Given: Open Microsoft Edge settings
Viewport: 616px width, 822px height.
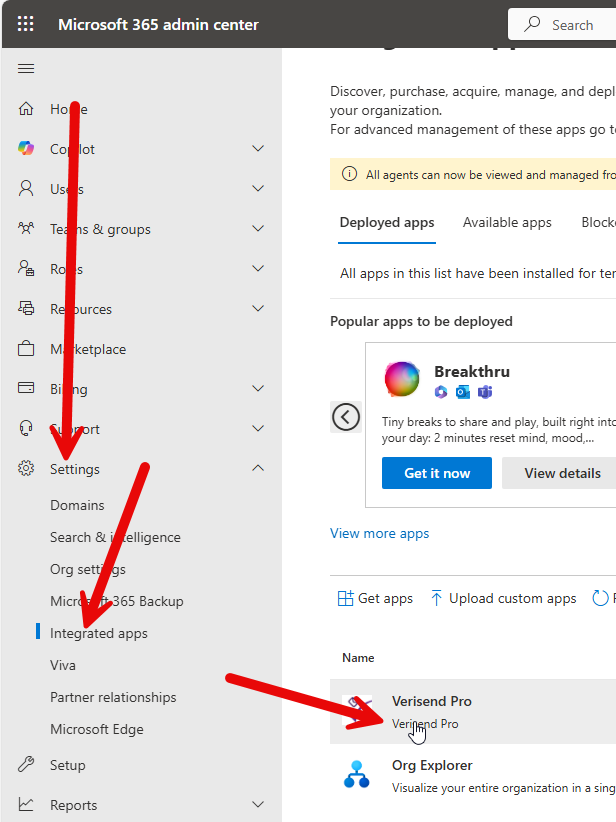Looking at the screenshot, I should click(x=96, y=729).
